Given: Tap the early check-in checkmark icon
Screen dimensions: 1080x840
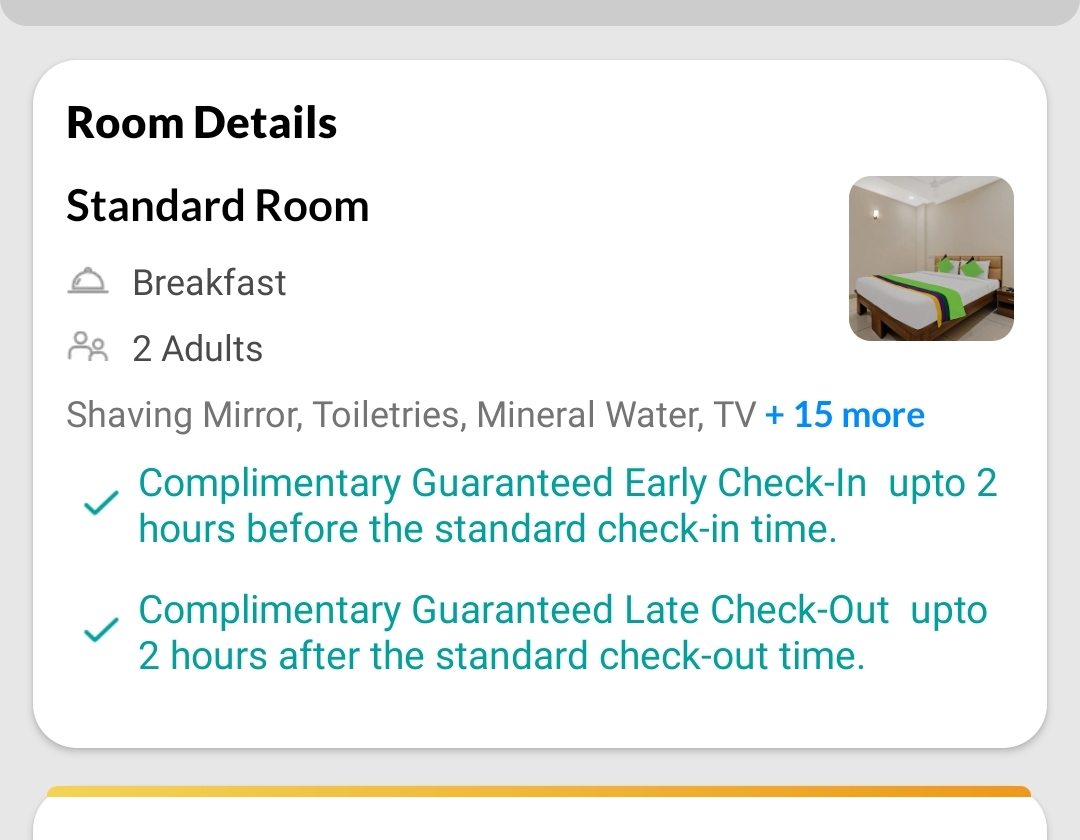Looking at the screenshot, I should (x=101, y=503).
